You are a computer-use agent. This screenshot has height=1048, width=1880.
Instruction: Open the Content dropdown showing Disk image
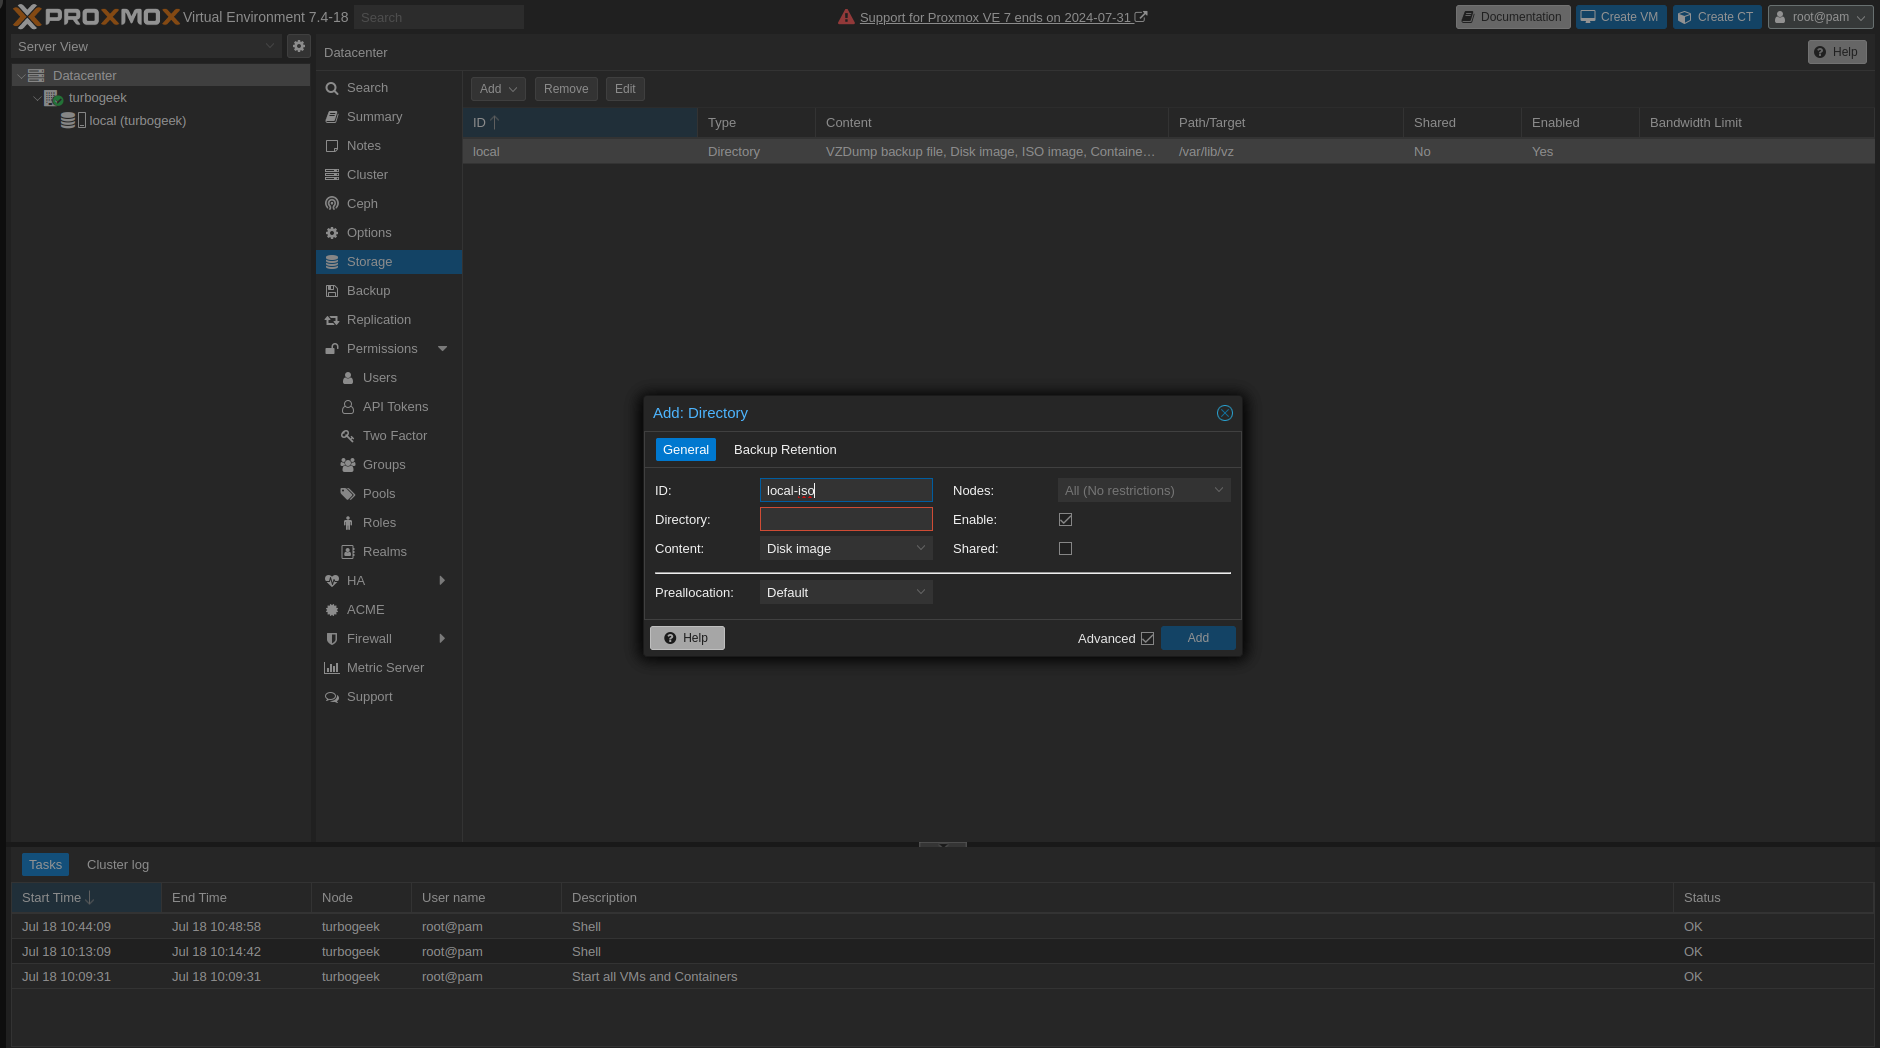(x=845, y=549)
